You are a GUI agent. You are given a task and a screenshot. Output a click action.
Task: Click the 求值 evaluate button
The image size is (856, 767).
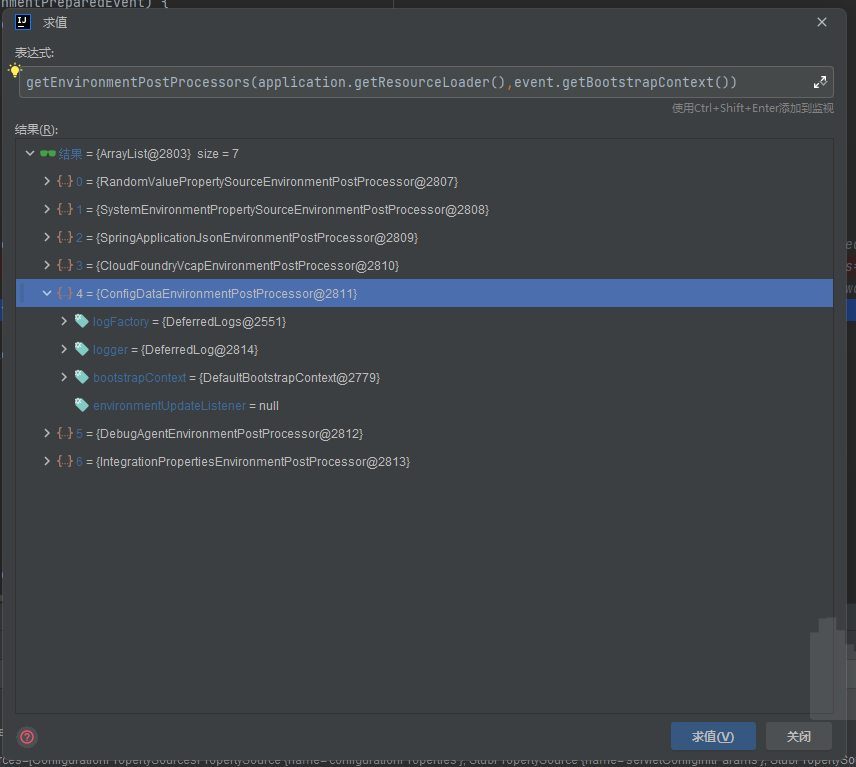pos(713,737)
